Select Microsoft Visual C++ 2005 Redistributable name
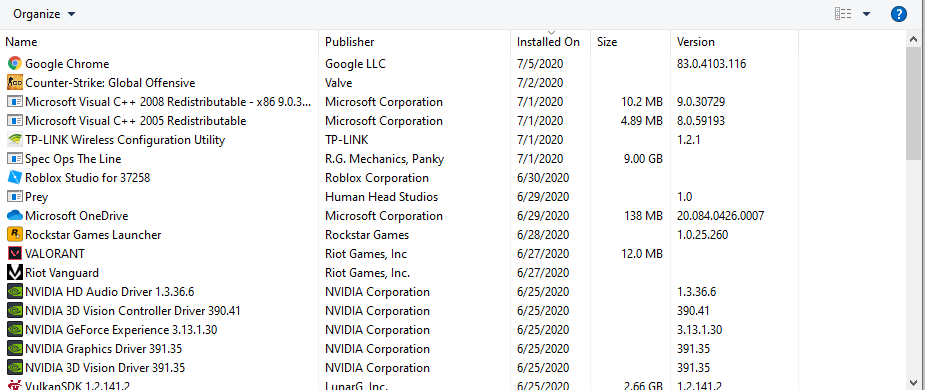The width and height of the screenshot is (925, 390). pyautogui.click(x=136, y=121)
